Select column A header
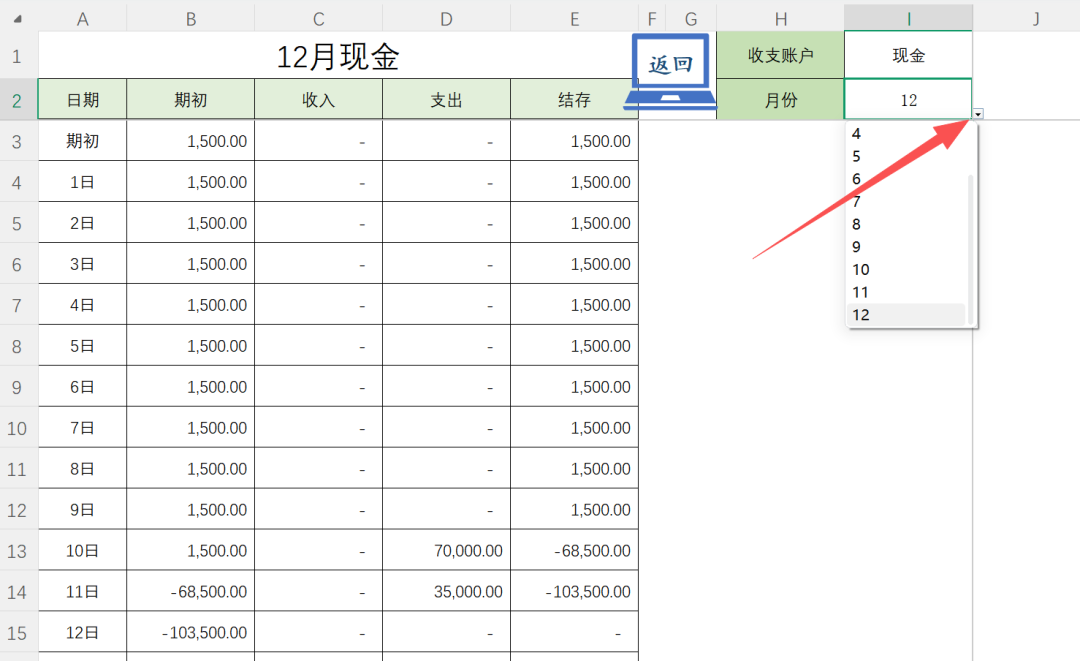The height and width of the screenshot is (661, 1080). coord(82,18)
